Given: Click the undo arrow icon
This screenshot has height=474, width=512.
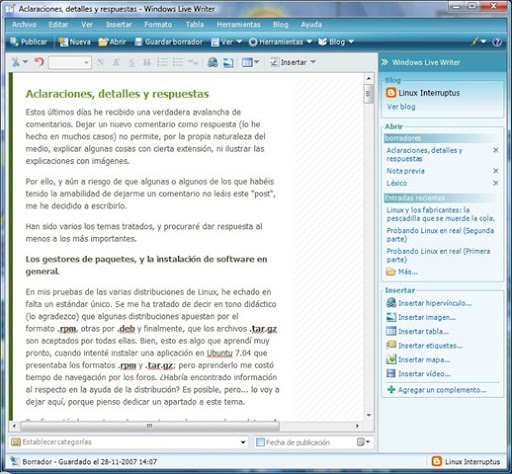Looking at the screenshot, I should click(39, 62).
